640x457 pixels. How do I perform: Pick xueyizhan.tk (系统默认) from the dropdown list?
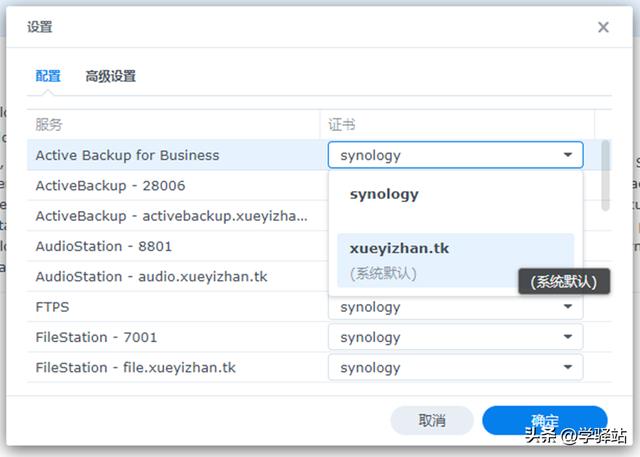tap(456, 260)
